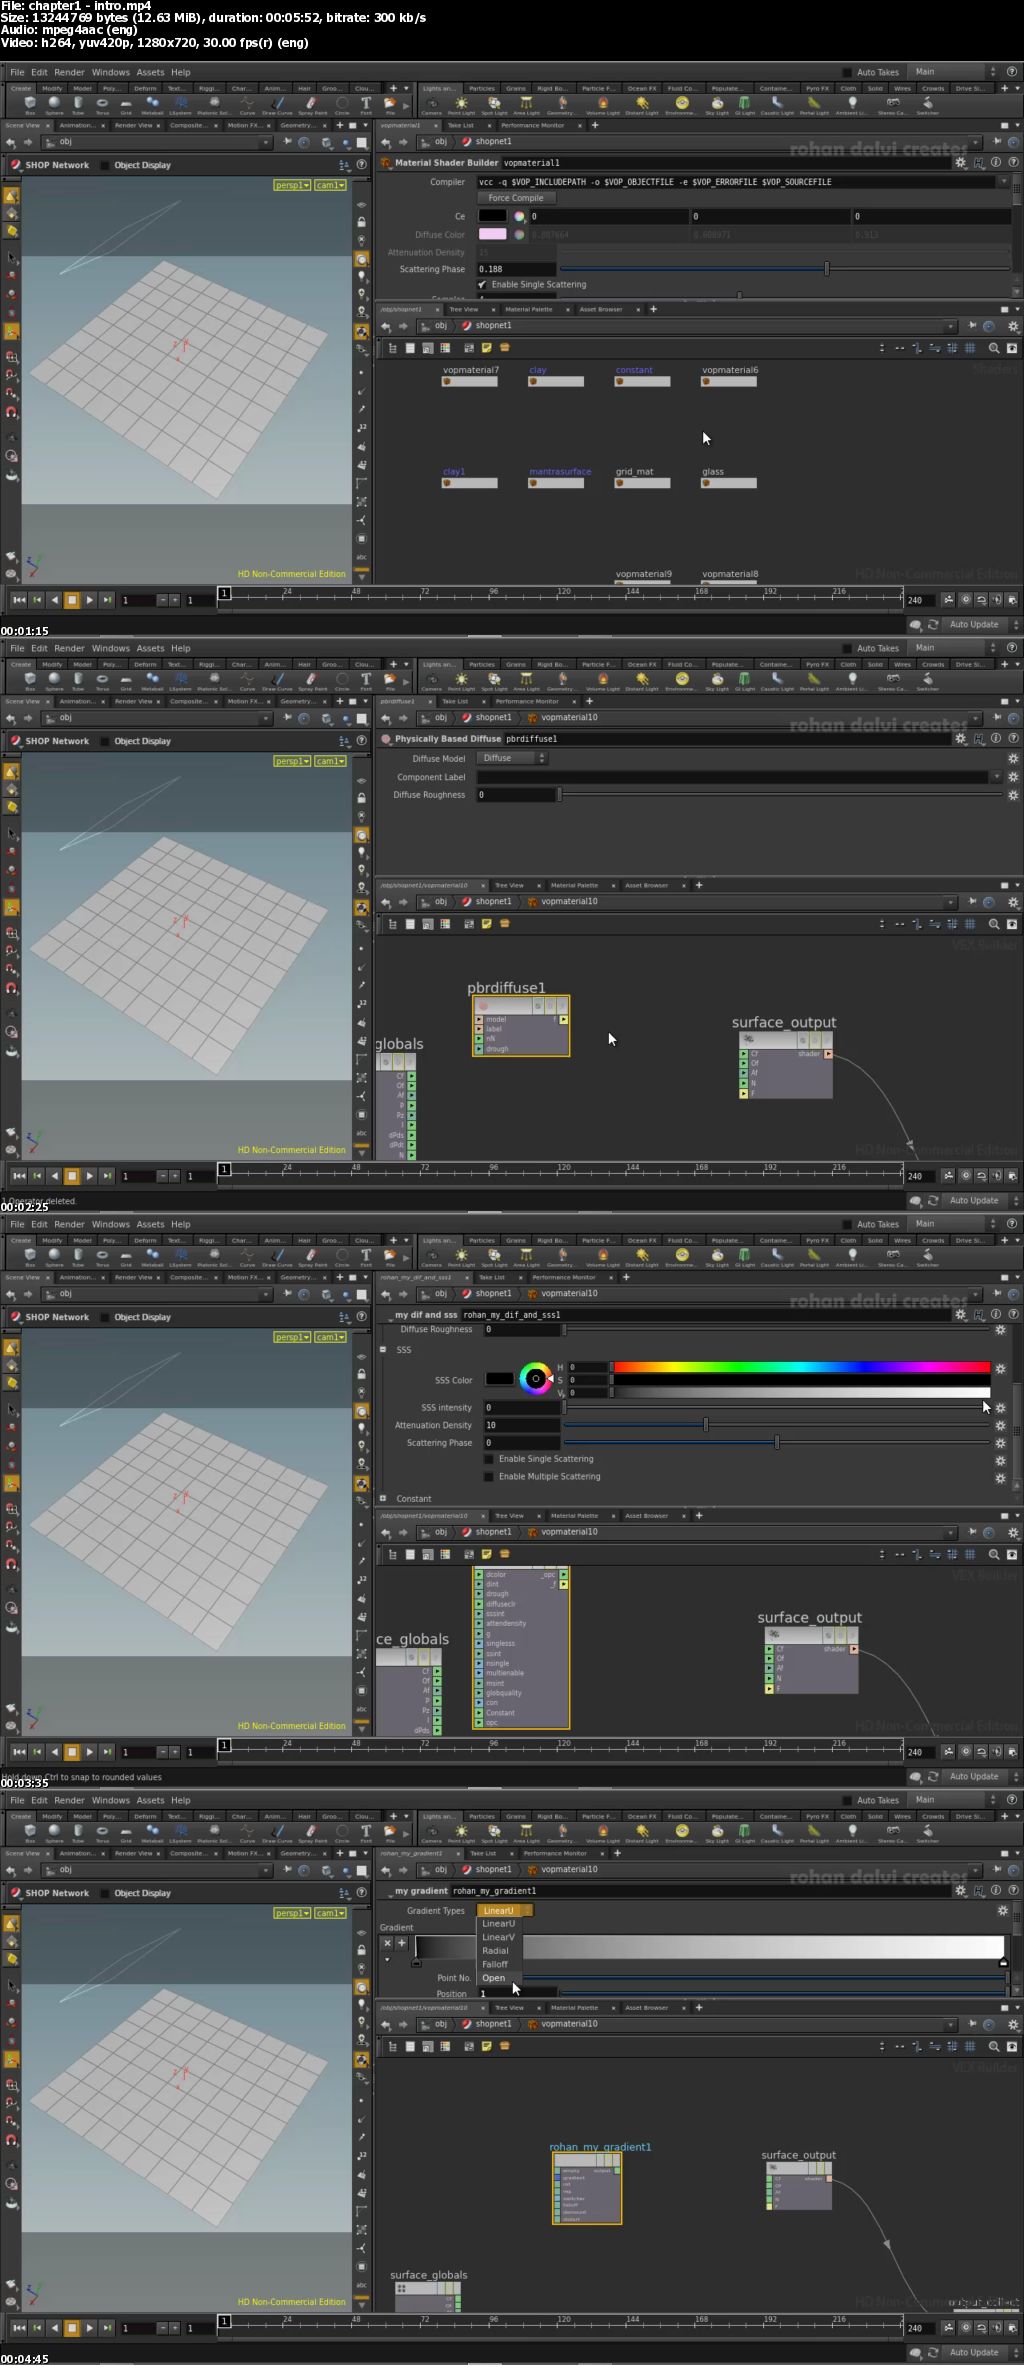Click sticky note icon in 00:04:45 network toolbar
Screen dimensions: 1024x2365
point(487,2046)
